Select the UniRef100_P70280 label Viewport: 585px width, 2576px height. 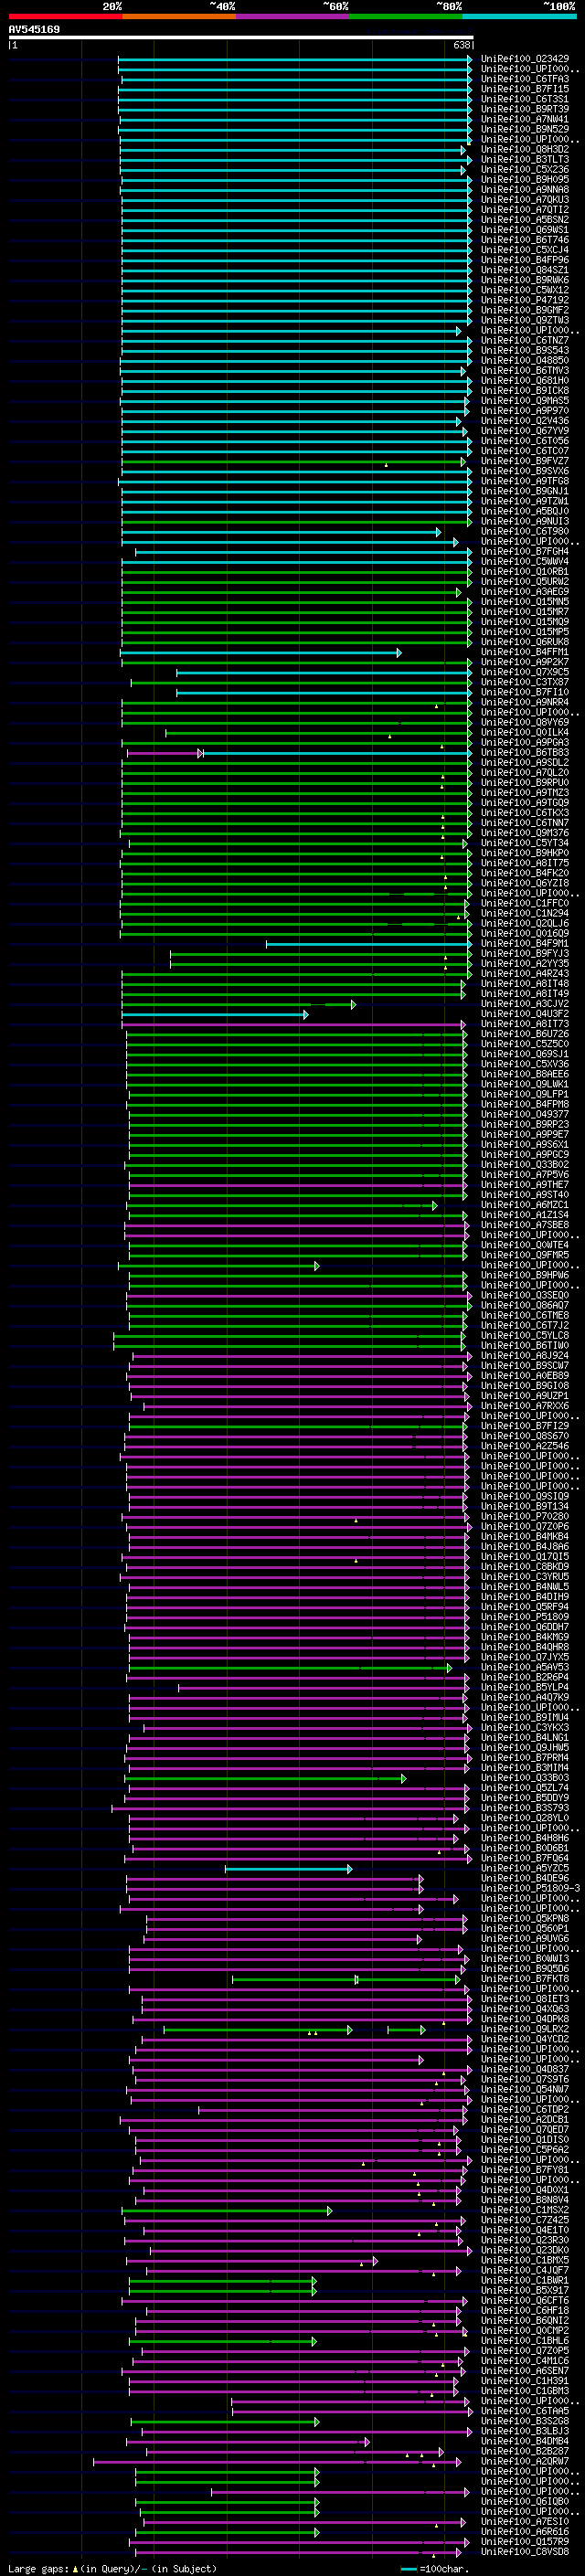click(524, 1516)
